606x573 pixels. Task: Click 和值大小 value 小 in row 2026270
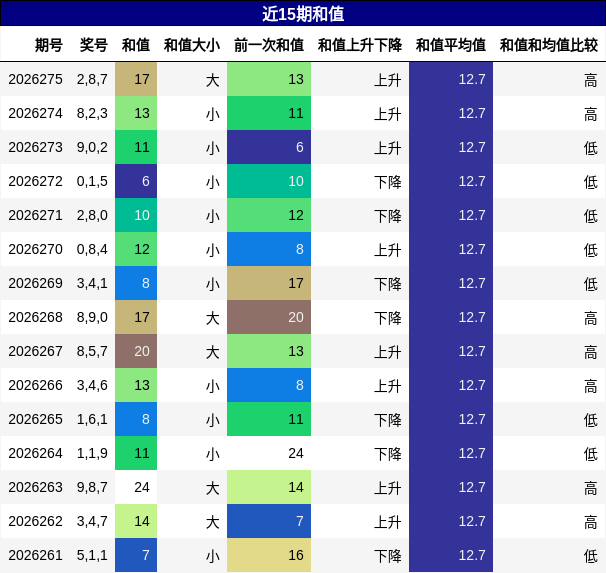213,250
